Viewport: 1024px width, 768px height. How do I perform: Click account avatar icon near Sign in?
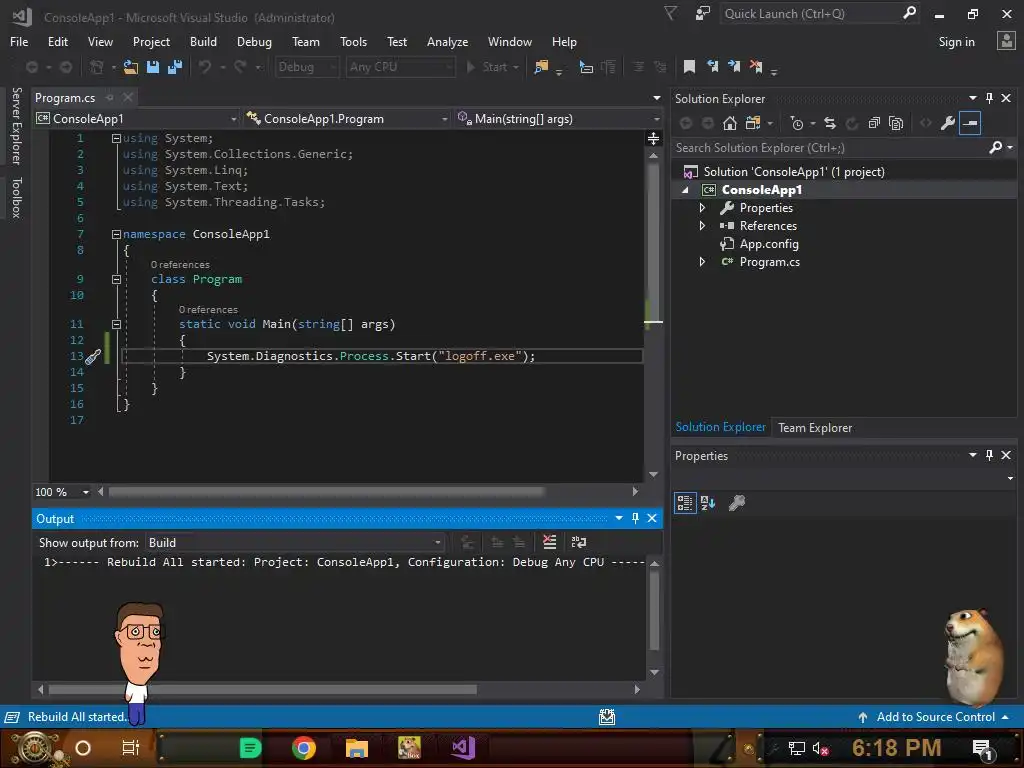coord(1006,41)
